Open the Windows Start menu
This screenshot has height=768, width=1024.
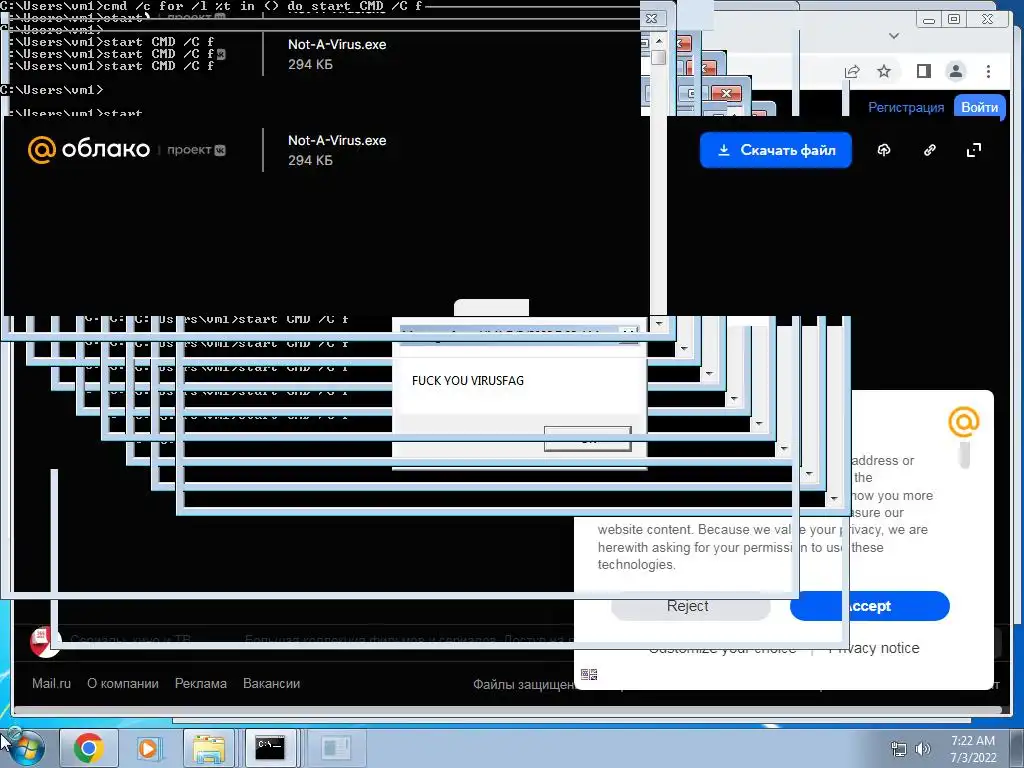26,748
